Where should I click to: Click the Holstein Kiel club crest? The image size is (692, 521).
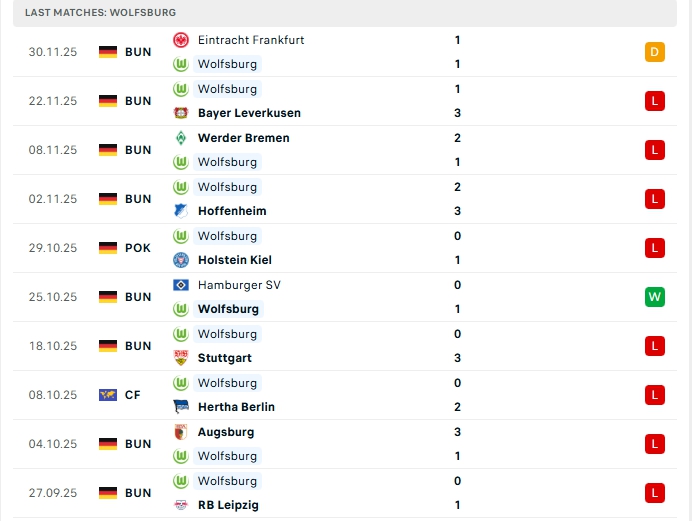pyautogui.click(x=181, y=260)
